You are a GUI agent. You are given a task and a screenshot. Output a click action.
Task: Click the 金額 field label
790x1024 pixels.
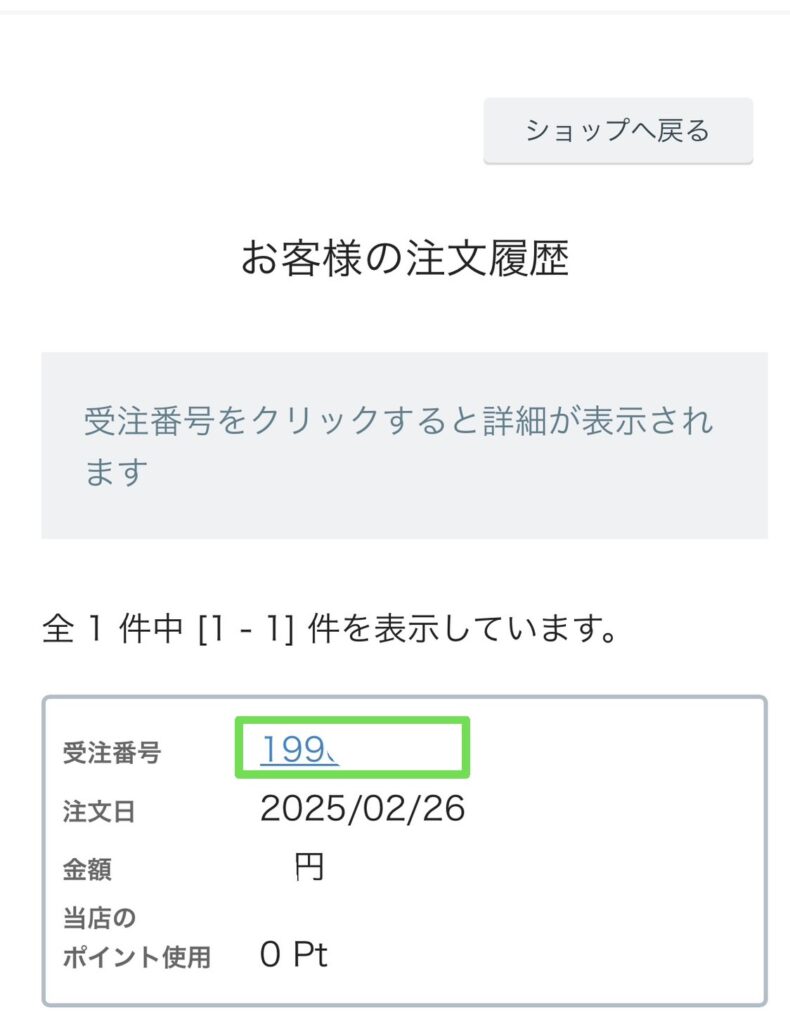pyautogui.click(x=87, y=869)
